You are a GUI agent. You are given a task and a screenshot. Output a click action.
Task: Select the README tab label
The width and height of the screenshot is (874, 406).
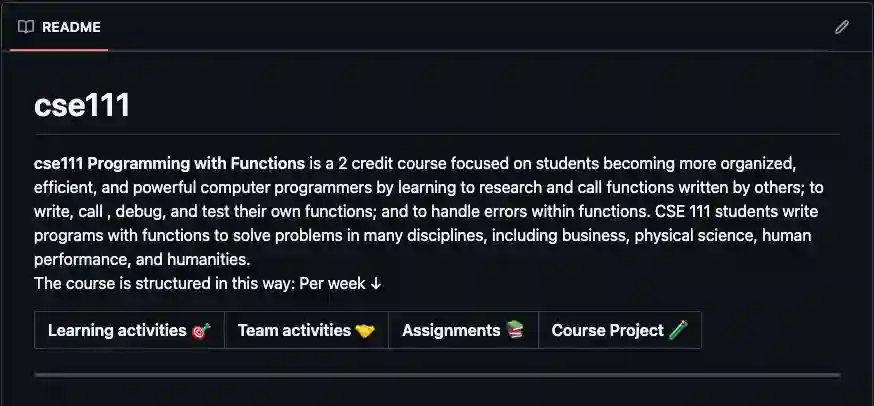click(71, 27)
